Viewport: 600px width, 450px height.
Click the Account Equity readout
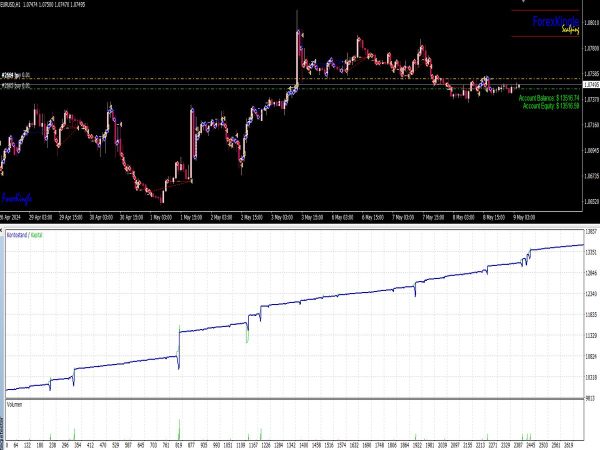click(551, 106)
